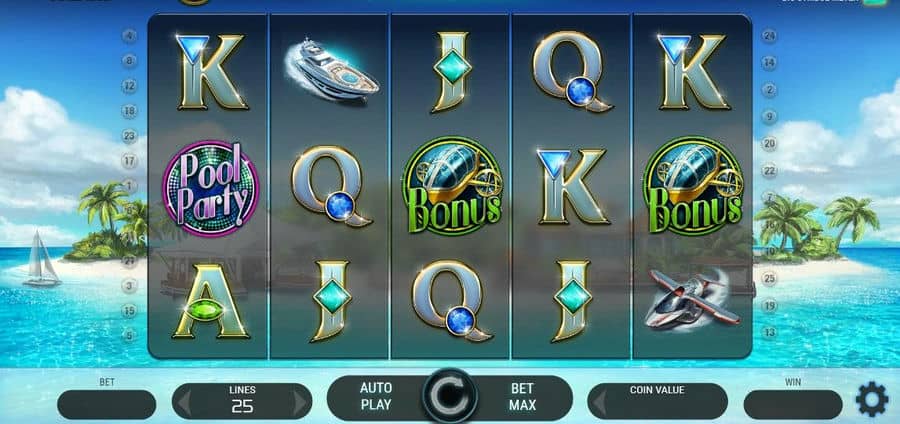Start Auto Play
900x424 pixels.
click(x=376, y=396)
